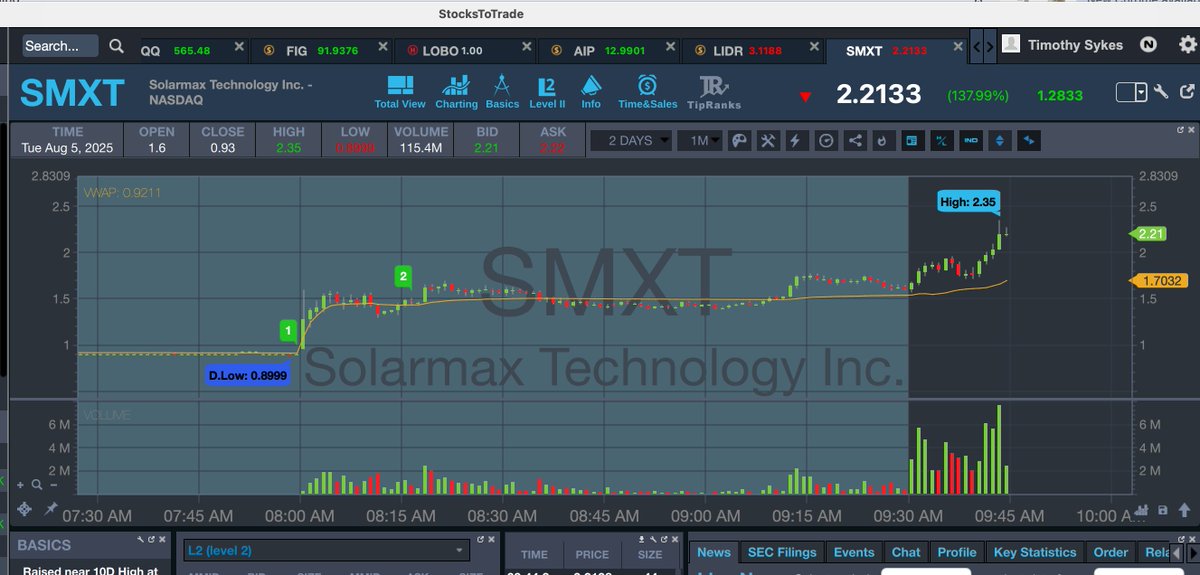Open the wrench settings next to price
Screen dimensions: 1200x575
[1161, 93]
